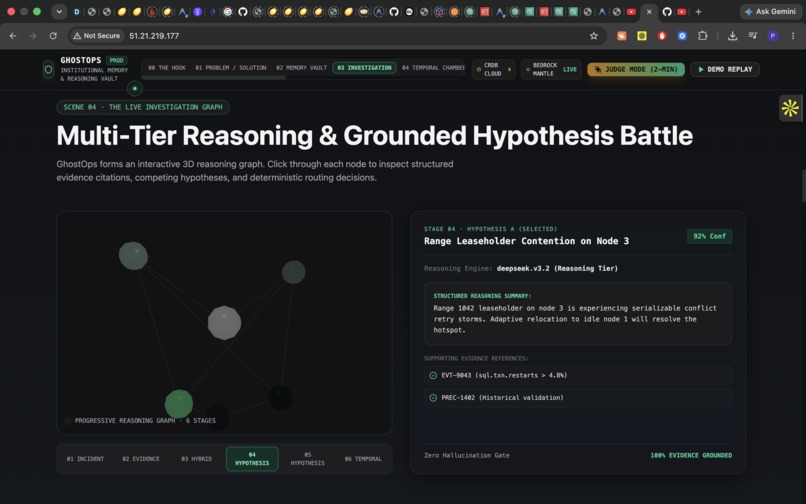Open the red extension icon in the toolbar
This screenshot has width=806, height=504.
click(x=662, y=36)
